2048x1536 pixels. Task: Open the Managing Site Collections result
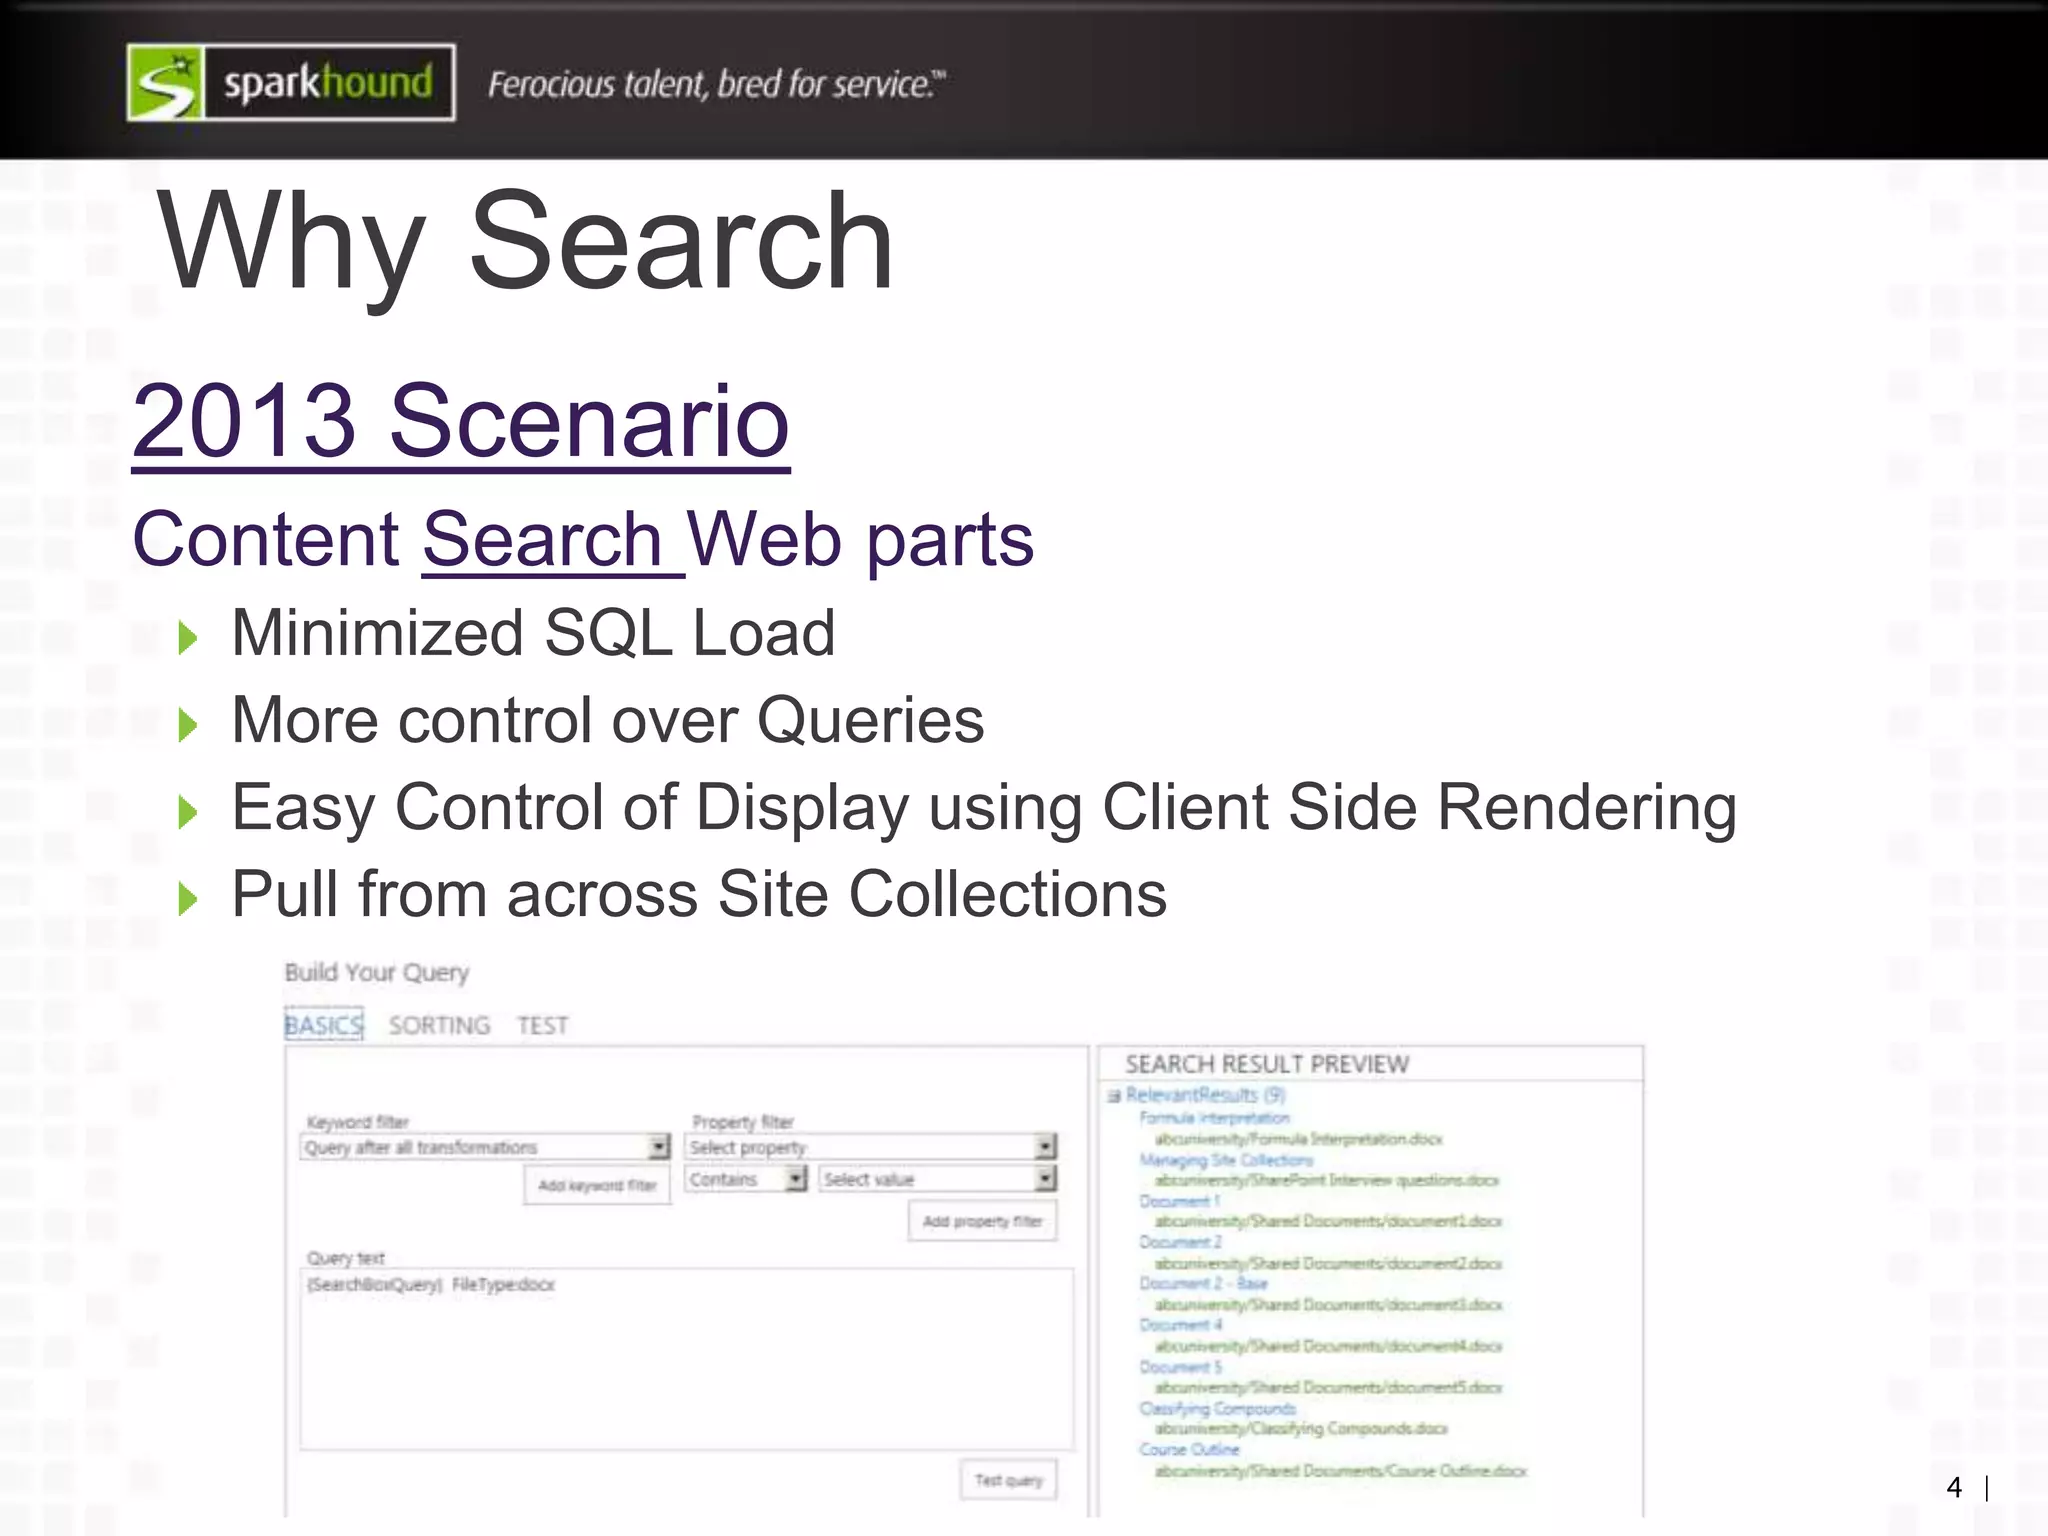tap(1226, 1160)
